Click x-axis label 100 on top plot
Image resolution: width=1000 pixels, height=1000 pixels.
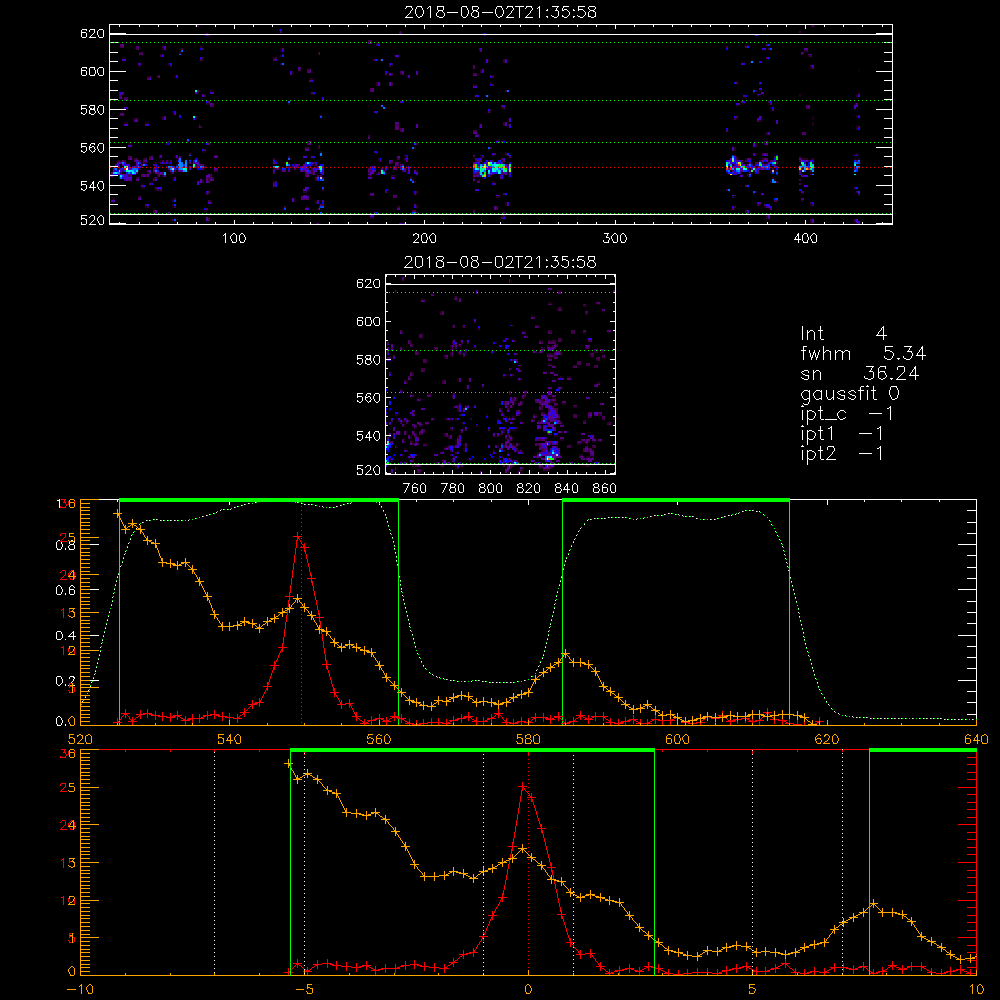pyautogui.click(x=234, y=239)
